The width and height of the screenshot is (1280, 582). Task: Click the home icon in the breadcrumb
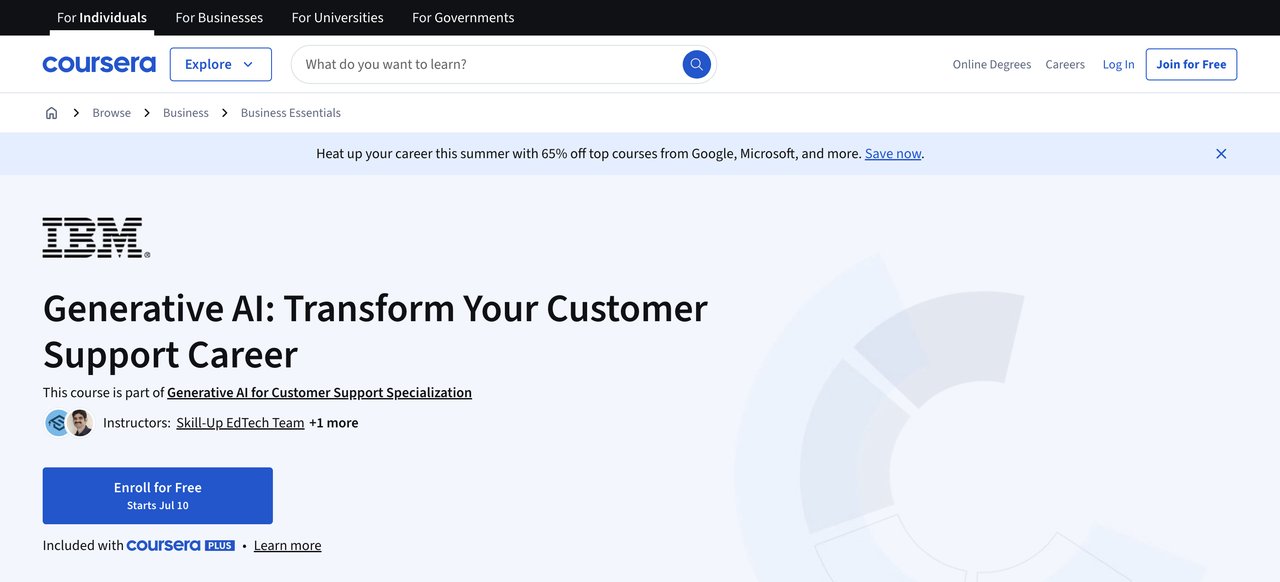50,112
